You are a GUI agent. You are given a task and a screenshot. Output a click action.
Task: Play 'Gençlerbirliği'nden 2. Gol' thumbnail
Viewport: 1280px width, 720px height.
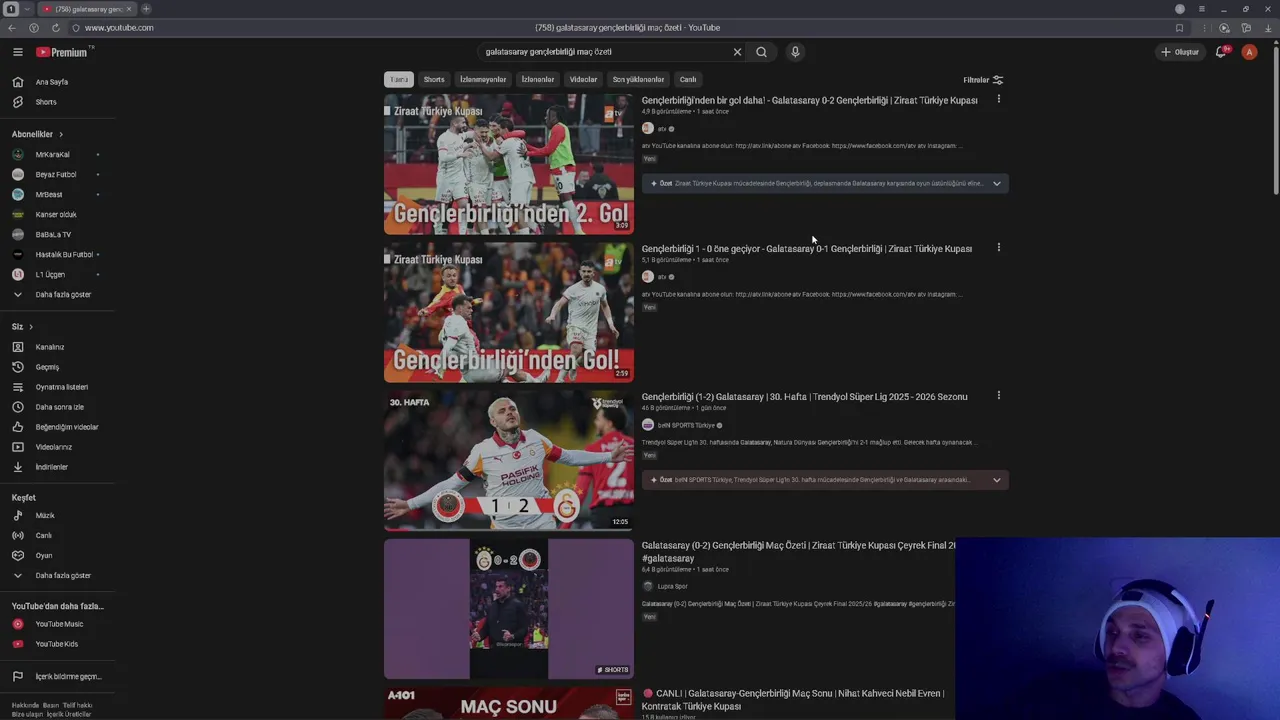[x=509, y=164]
